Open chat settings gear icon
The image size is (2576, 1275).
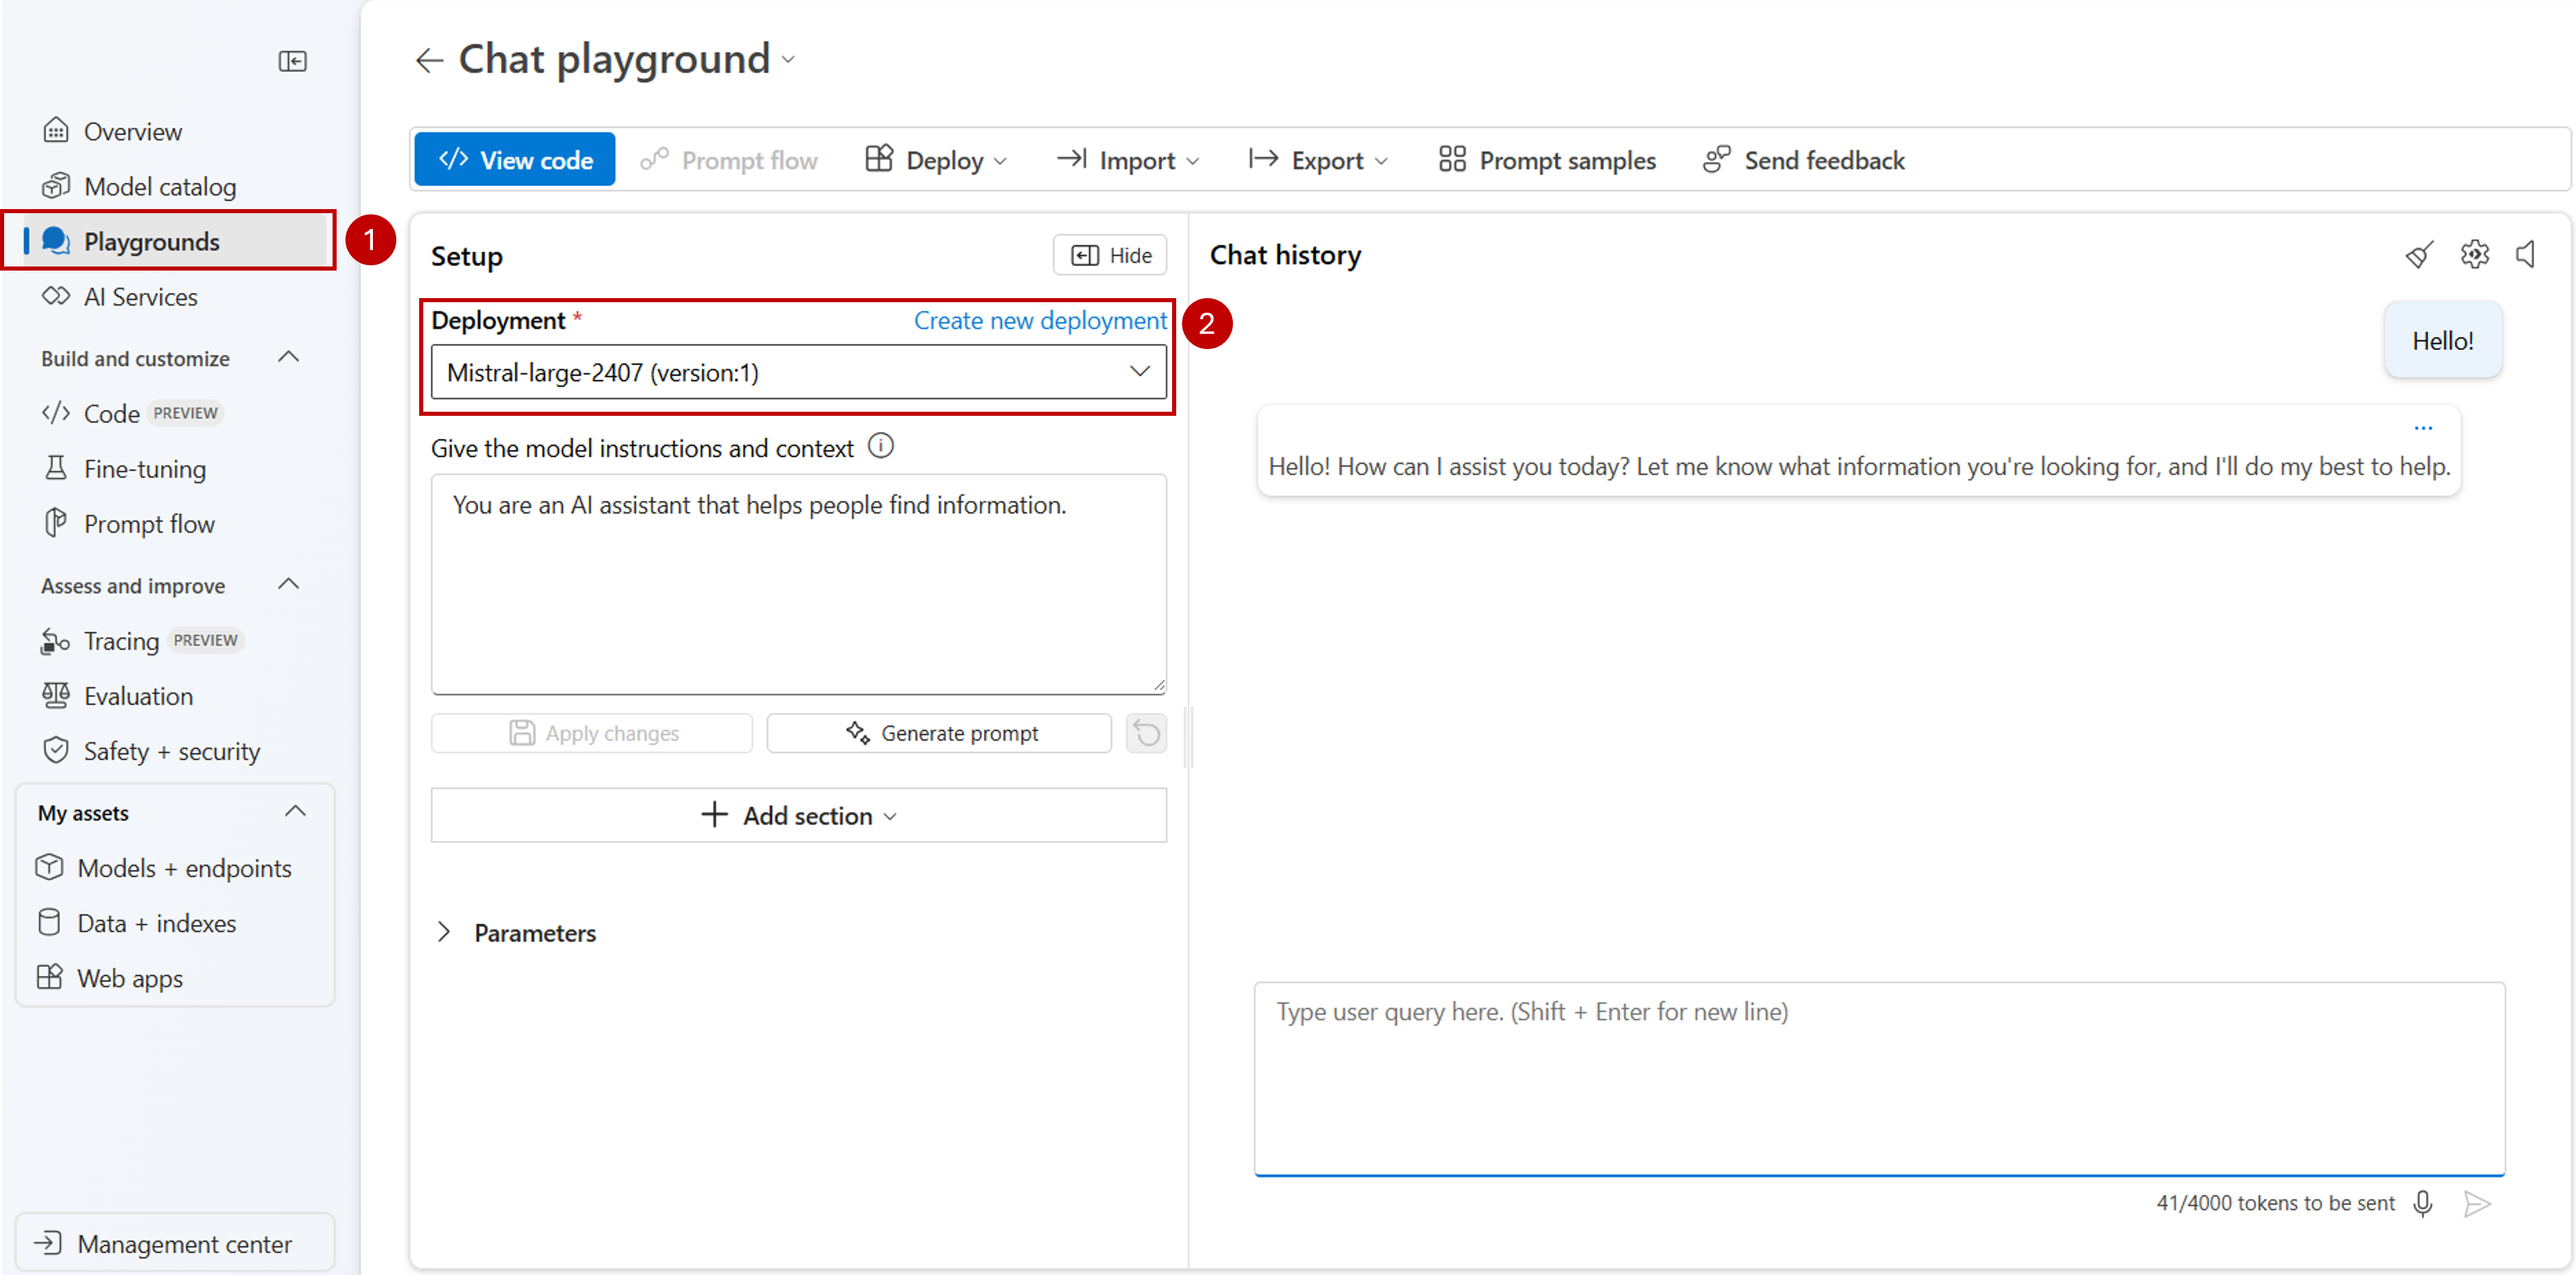click(x=2474, y=255)
